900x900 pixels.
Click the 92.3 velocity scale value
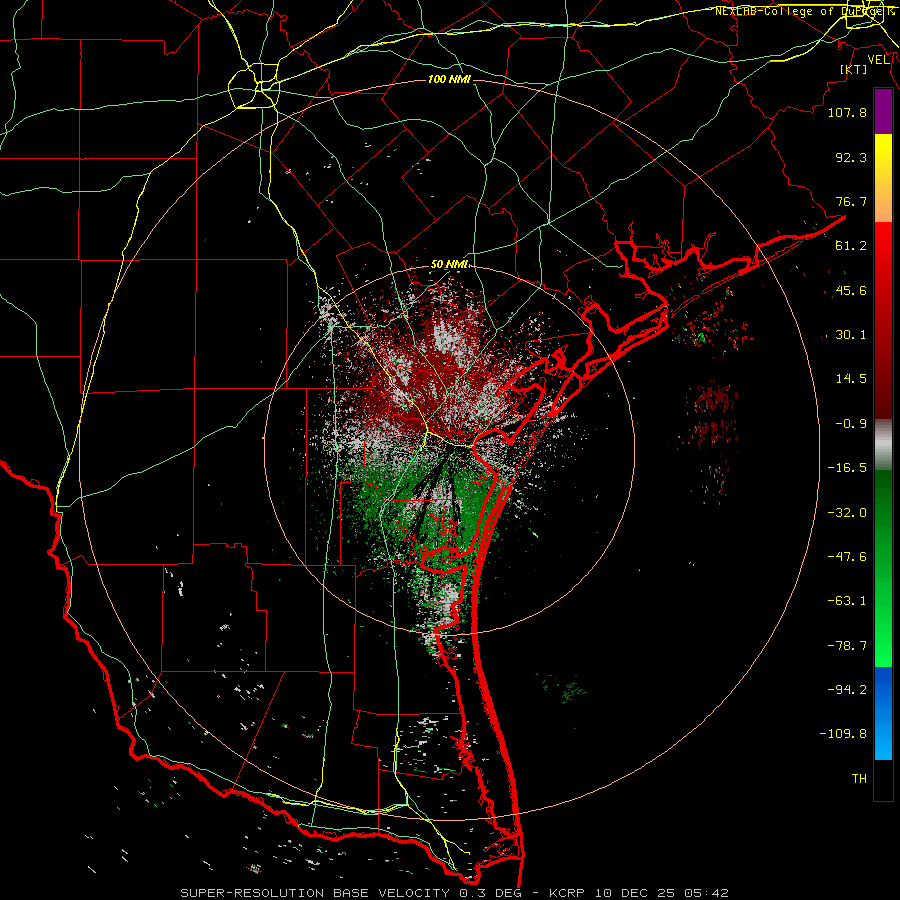tap(851, 157)
